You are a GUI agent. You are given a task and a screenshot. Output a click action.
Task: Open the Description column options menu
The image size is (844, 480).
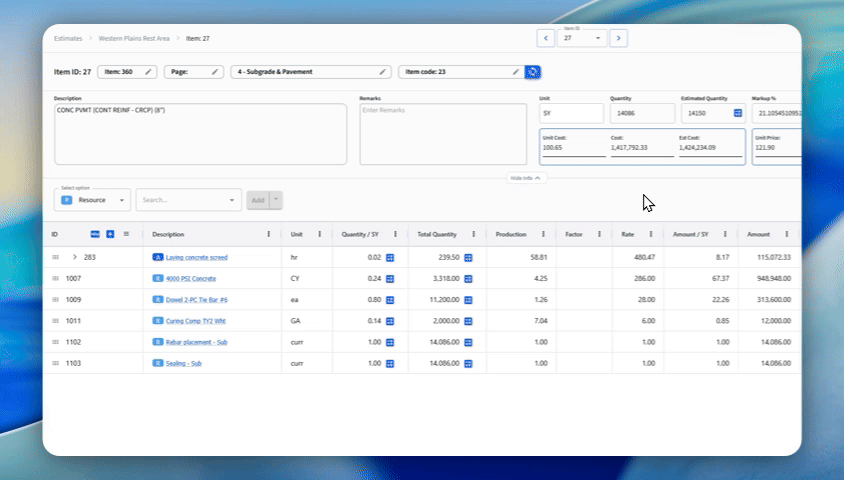pyautogui.click(x=268, y=234)
